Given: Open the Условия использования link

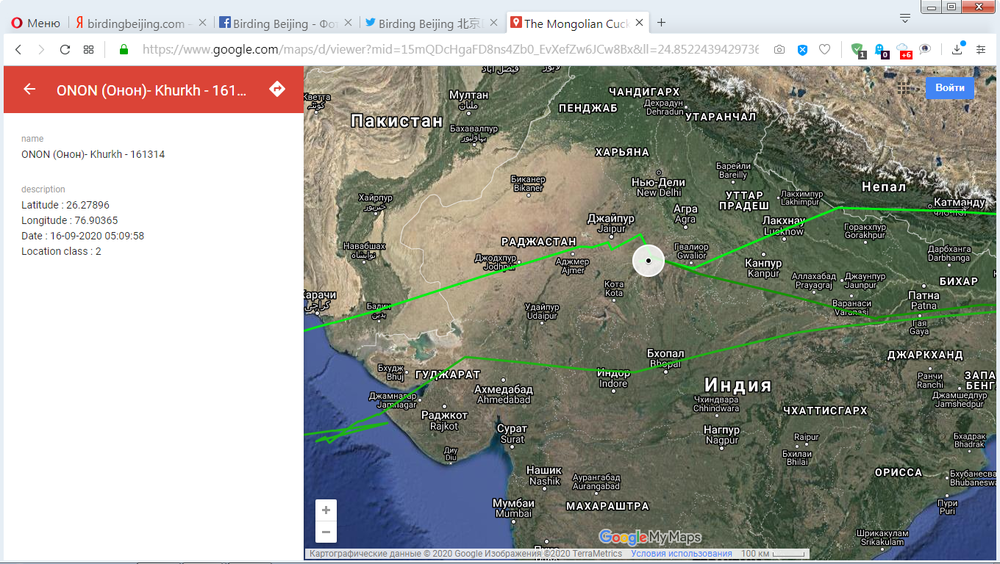Looking at the screenshot, I should (681, 554).
